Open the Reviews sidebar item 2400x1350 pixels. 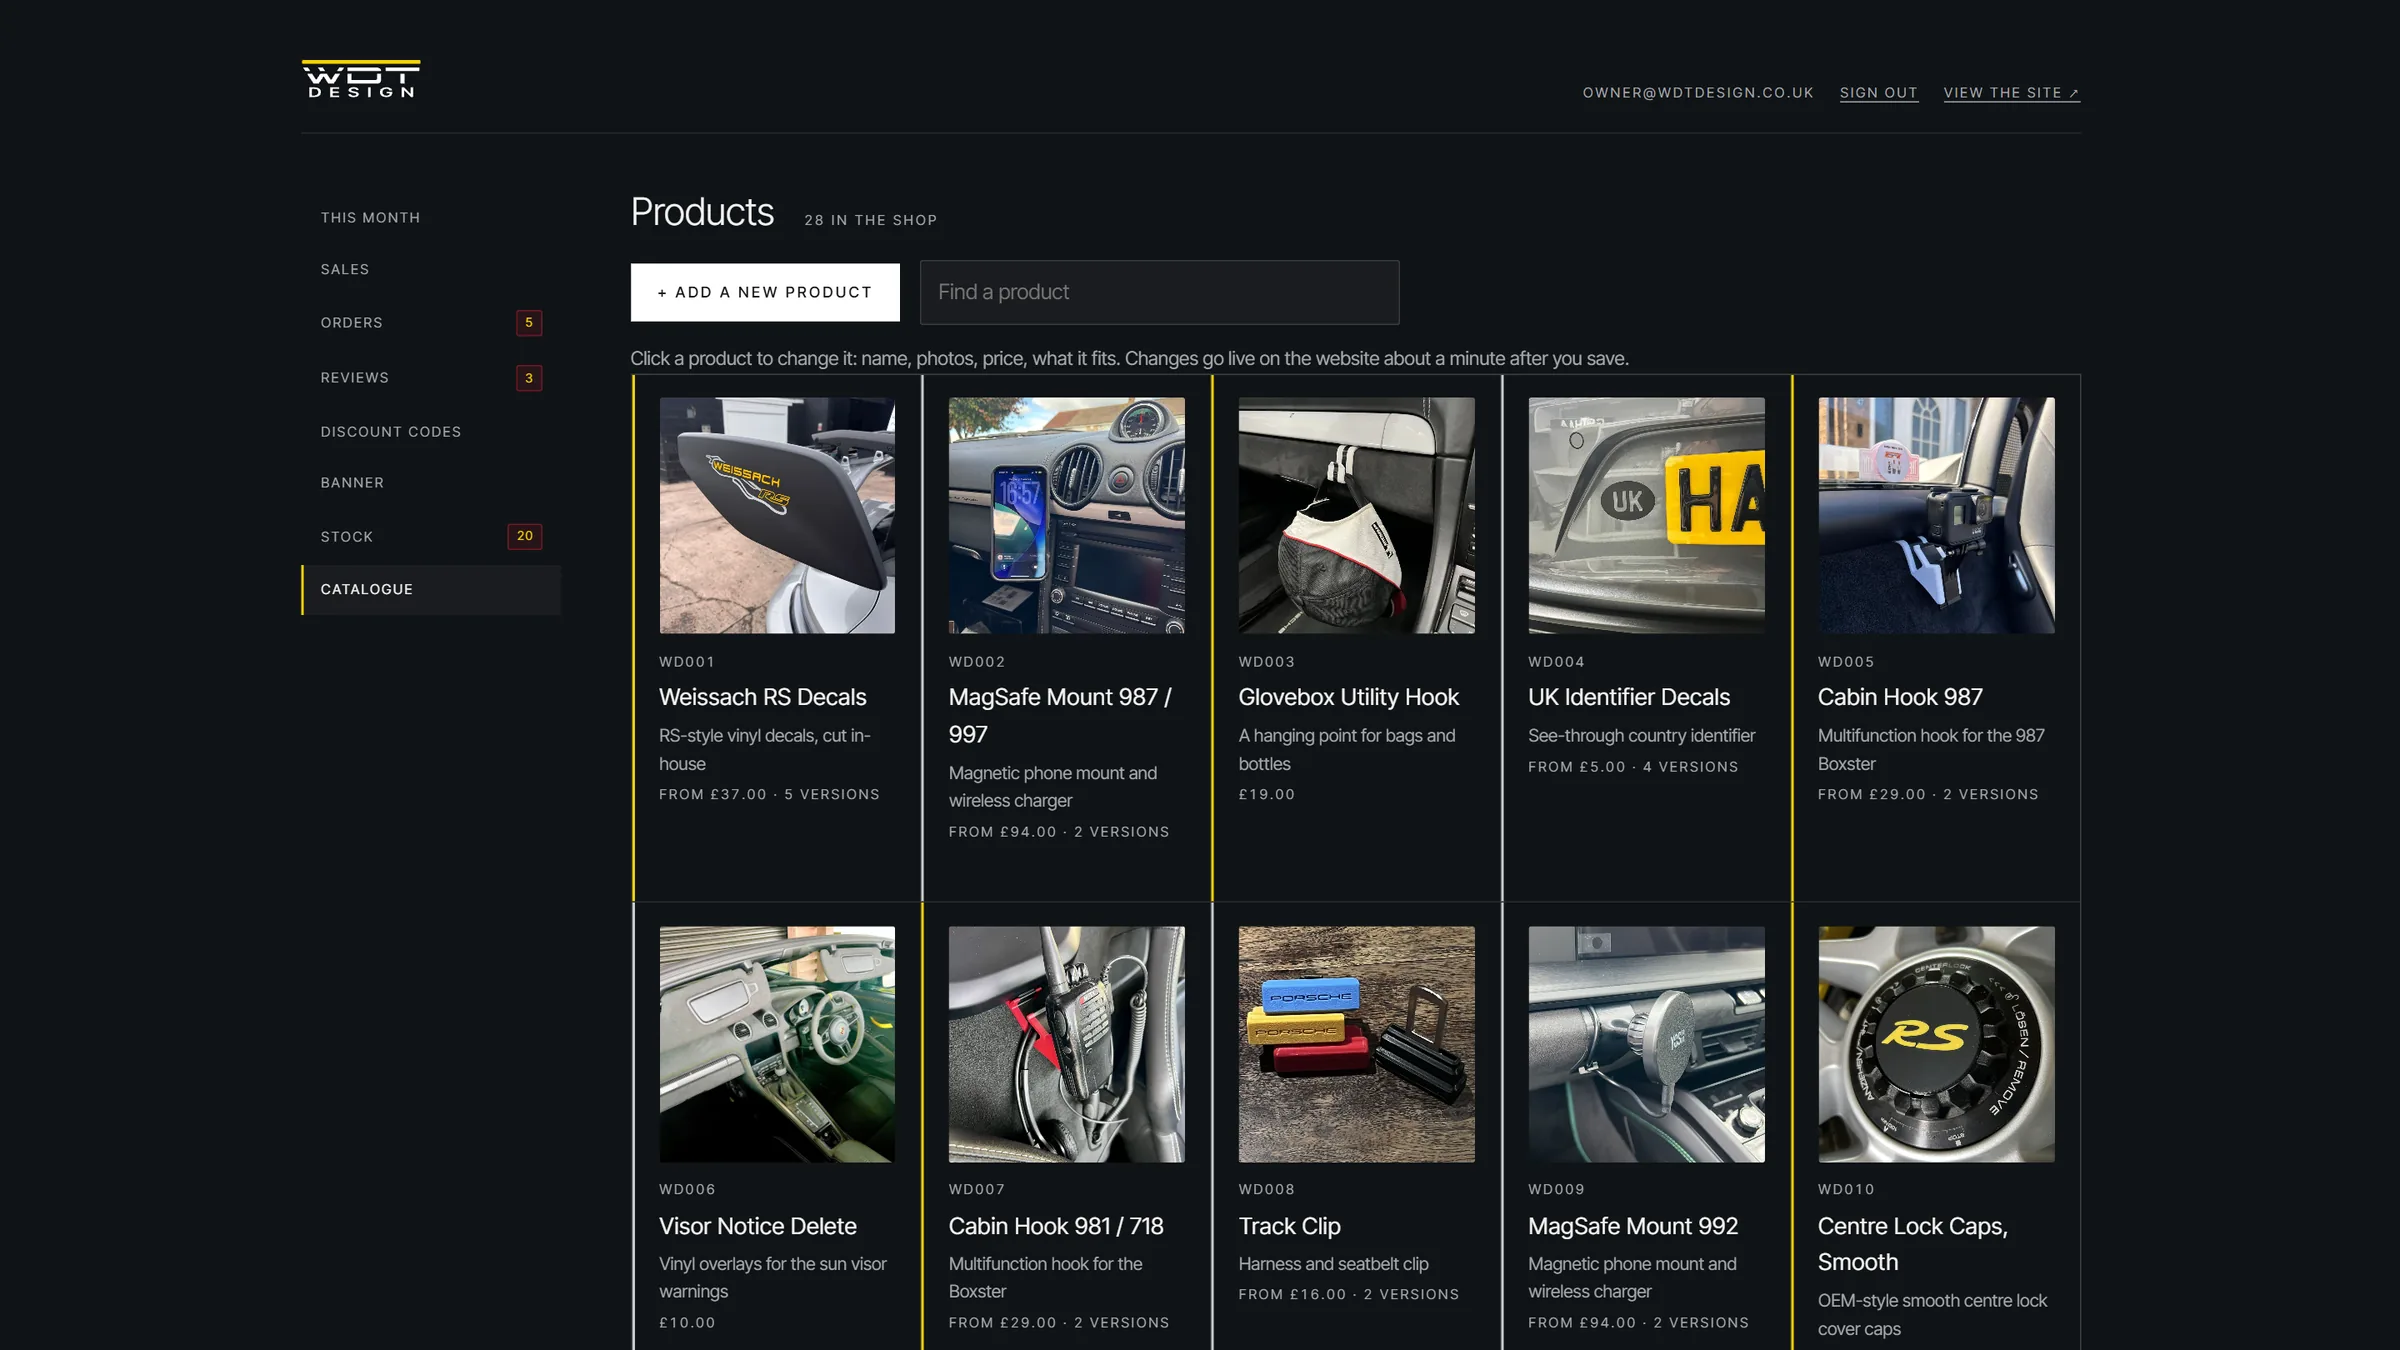[x=355, y=377]
